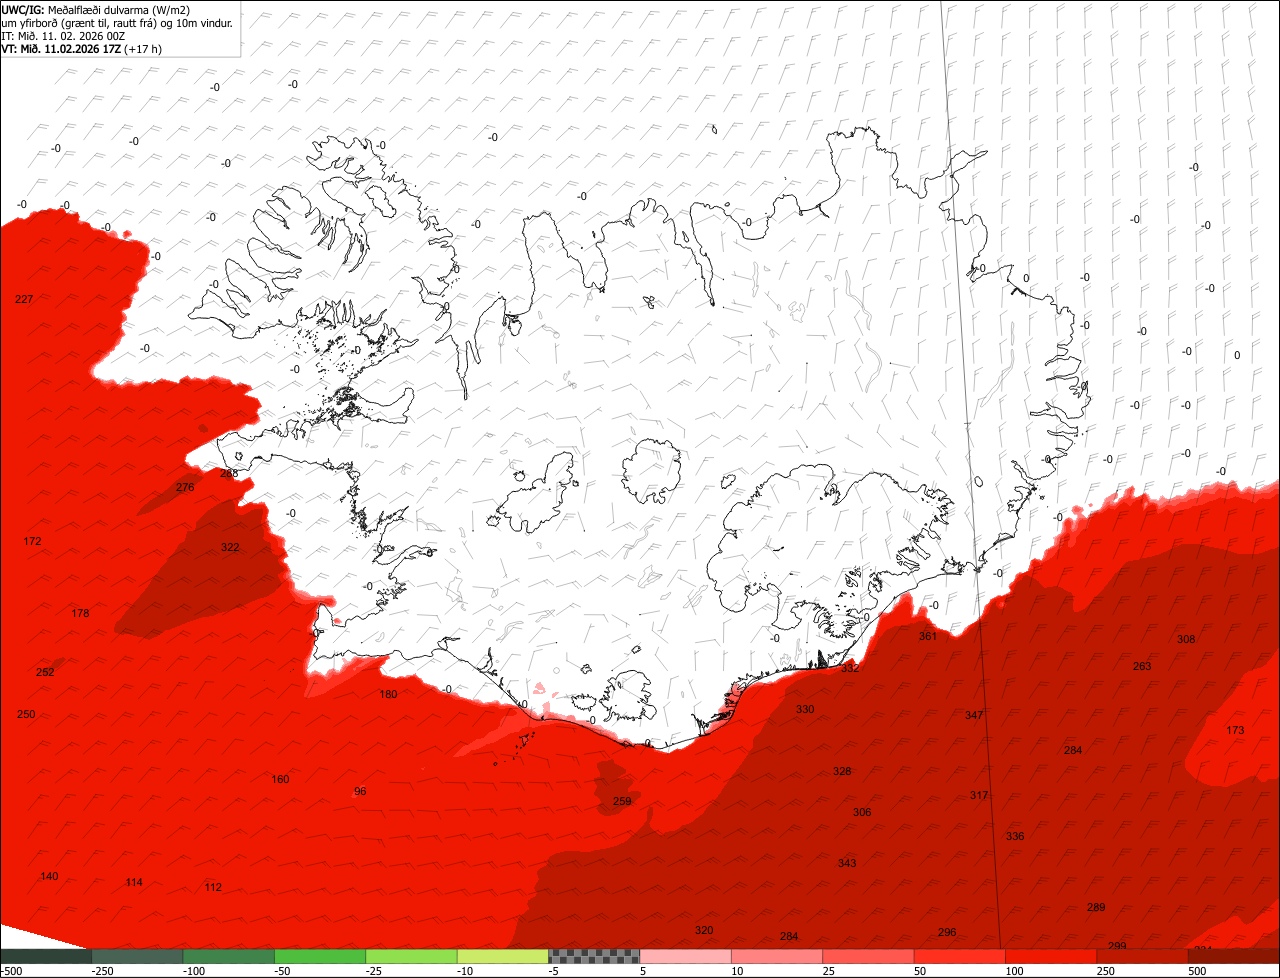Image resolution: width=1280 pixels, height=978 pixels.
Task: Click the 100 to 250 red legend swatch
Action: coord(1052,956)
